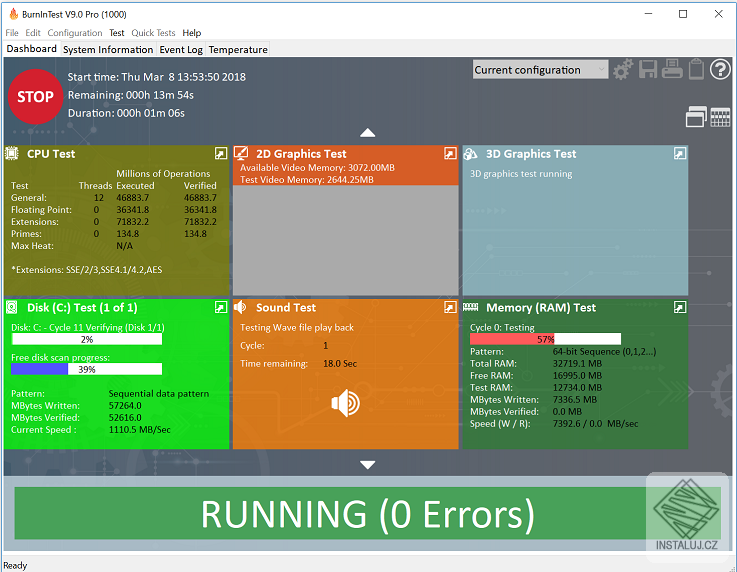
Task: Copy results using the clipboard icon
Action: tap(696, 69)
